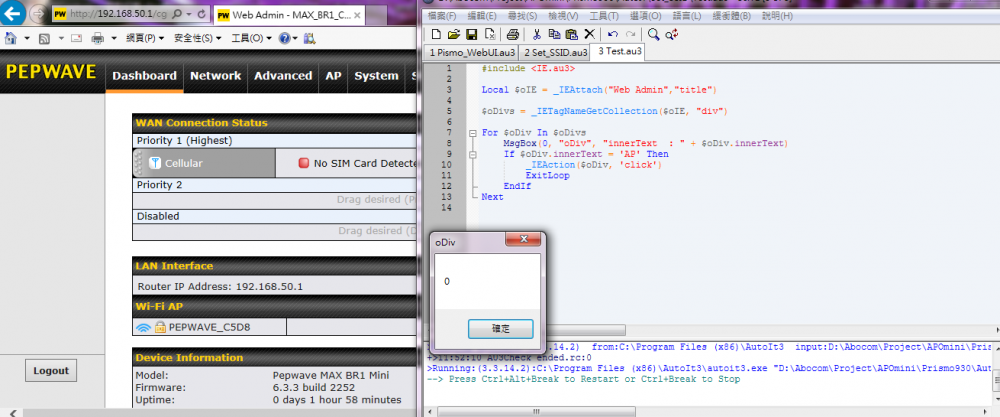Click the address bar search magnifier

[177, 13]
